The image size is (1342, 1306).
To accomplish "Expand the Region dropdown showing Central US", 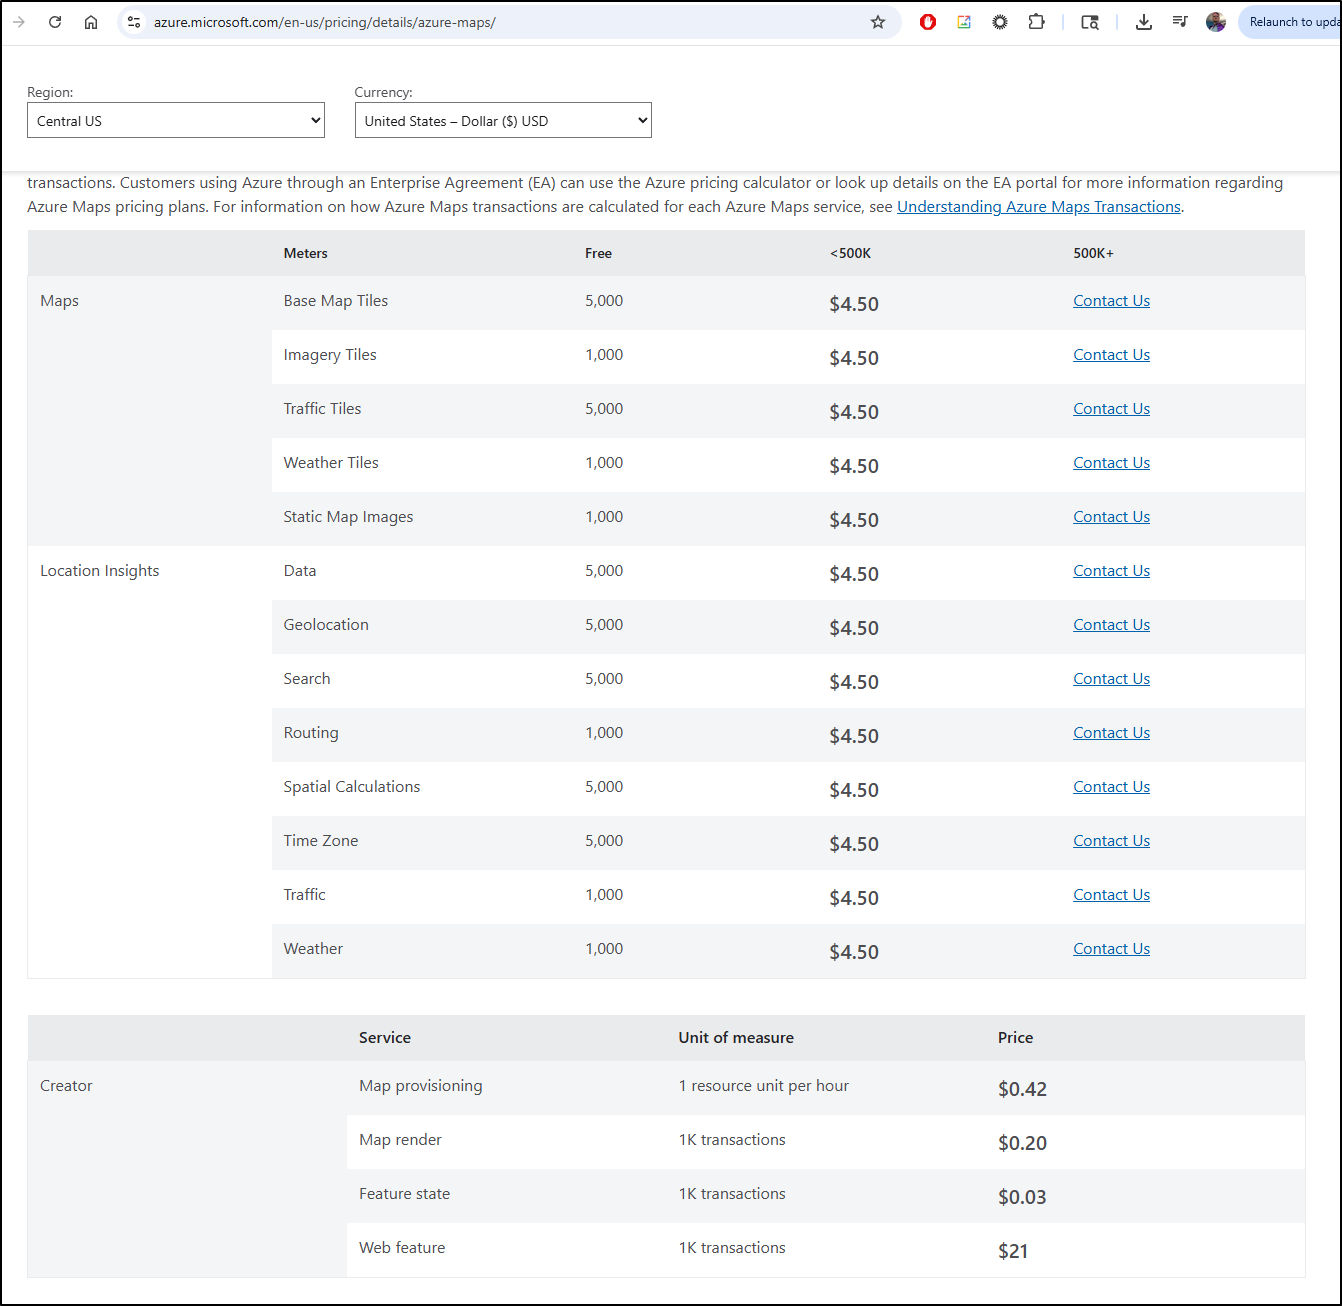I will tap(176, 121).
